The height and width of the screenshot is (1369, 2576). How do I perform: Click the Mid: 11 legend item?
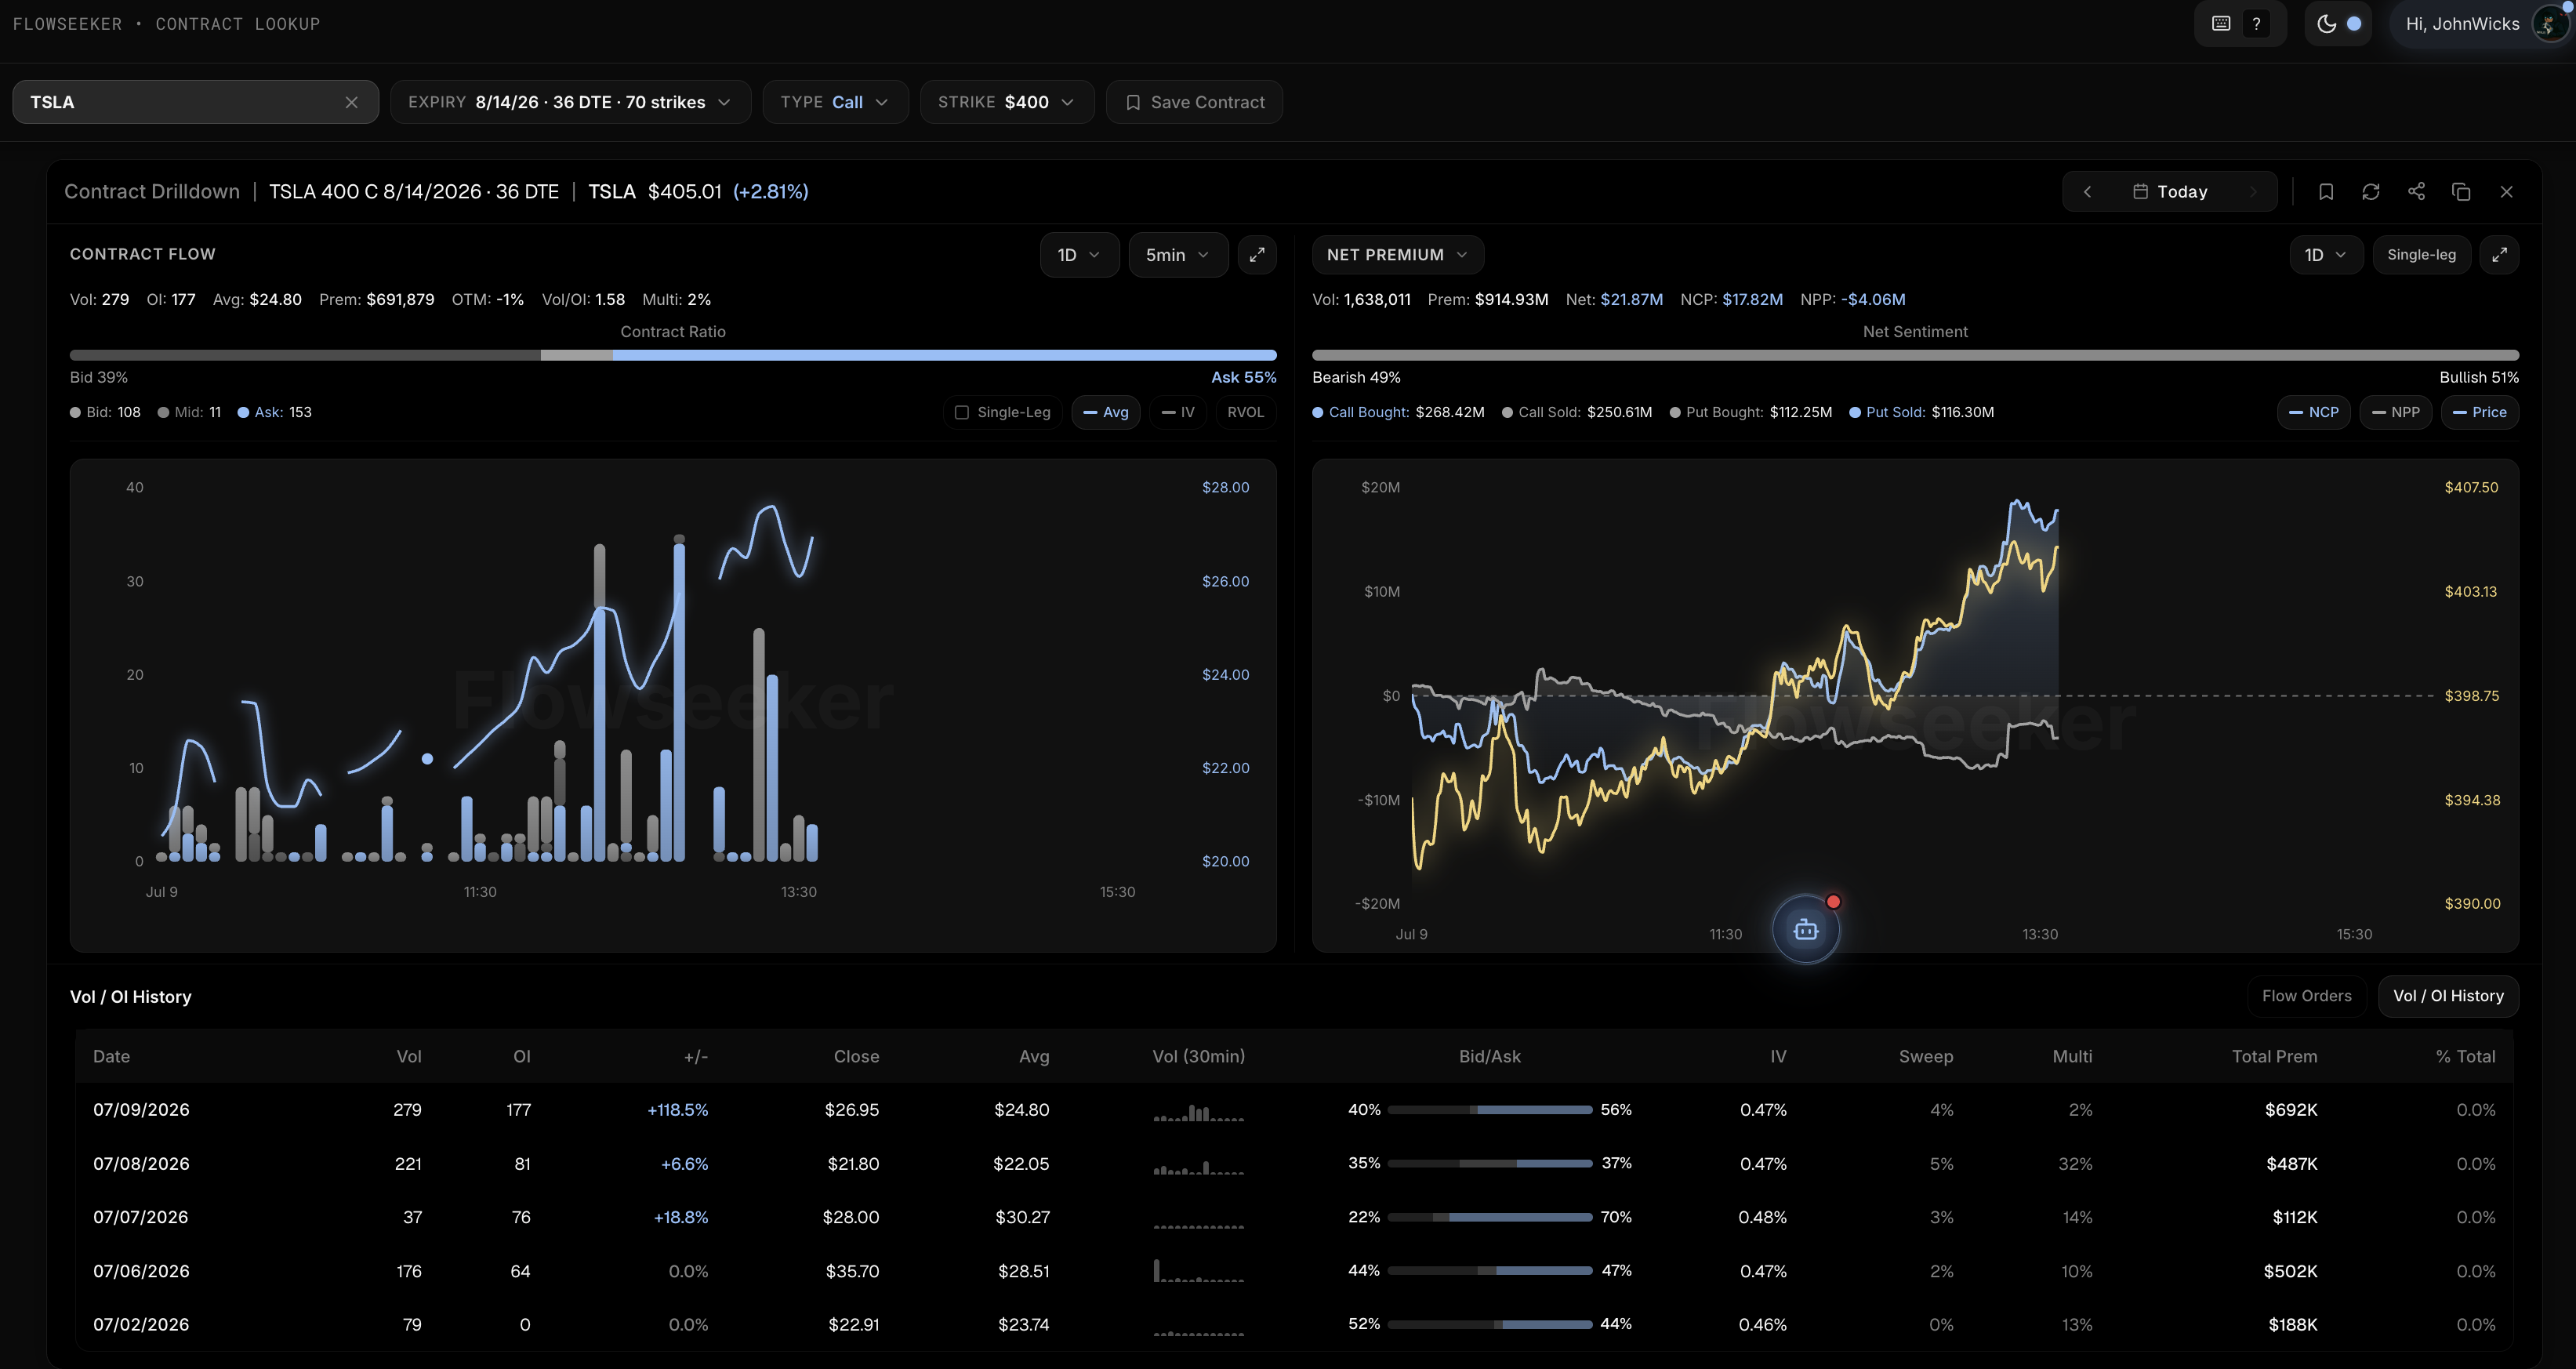(x=189, y=412)
